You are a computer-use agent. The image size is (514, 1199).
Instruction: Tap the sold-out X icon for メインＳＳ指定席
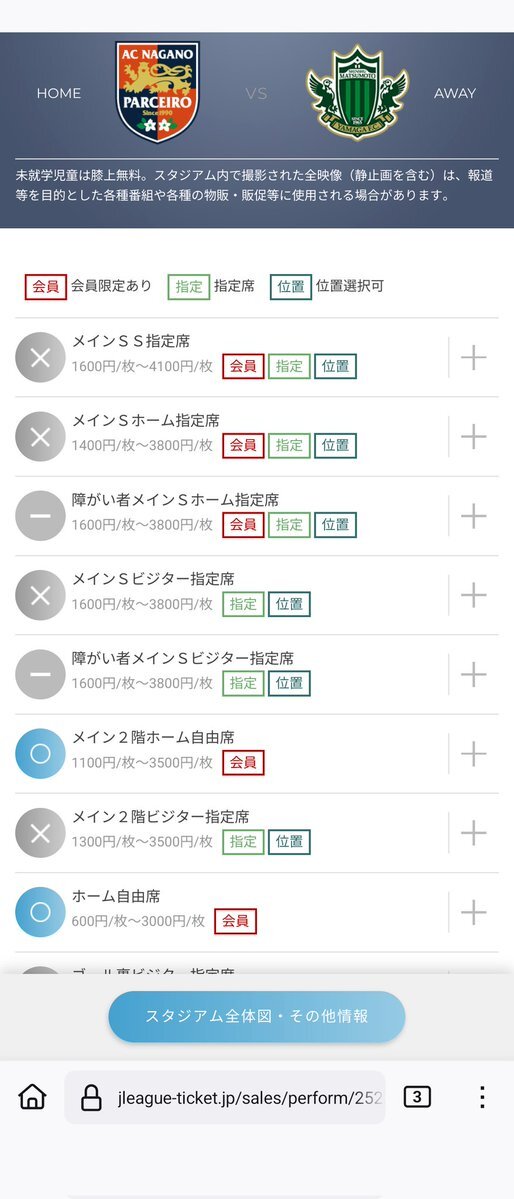(41, 357)
